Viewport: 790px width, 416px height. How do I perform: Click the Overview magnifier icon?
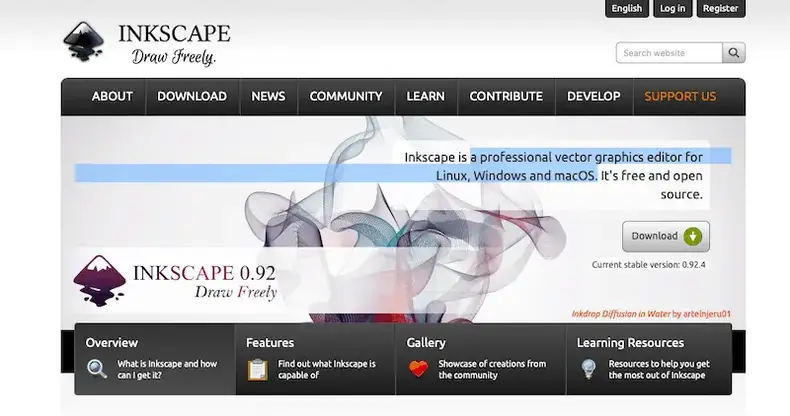tap(97, 369)
